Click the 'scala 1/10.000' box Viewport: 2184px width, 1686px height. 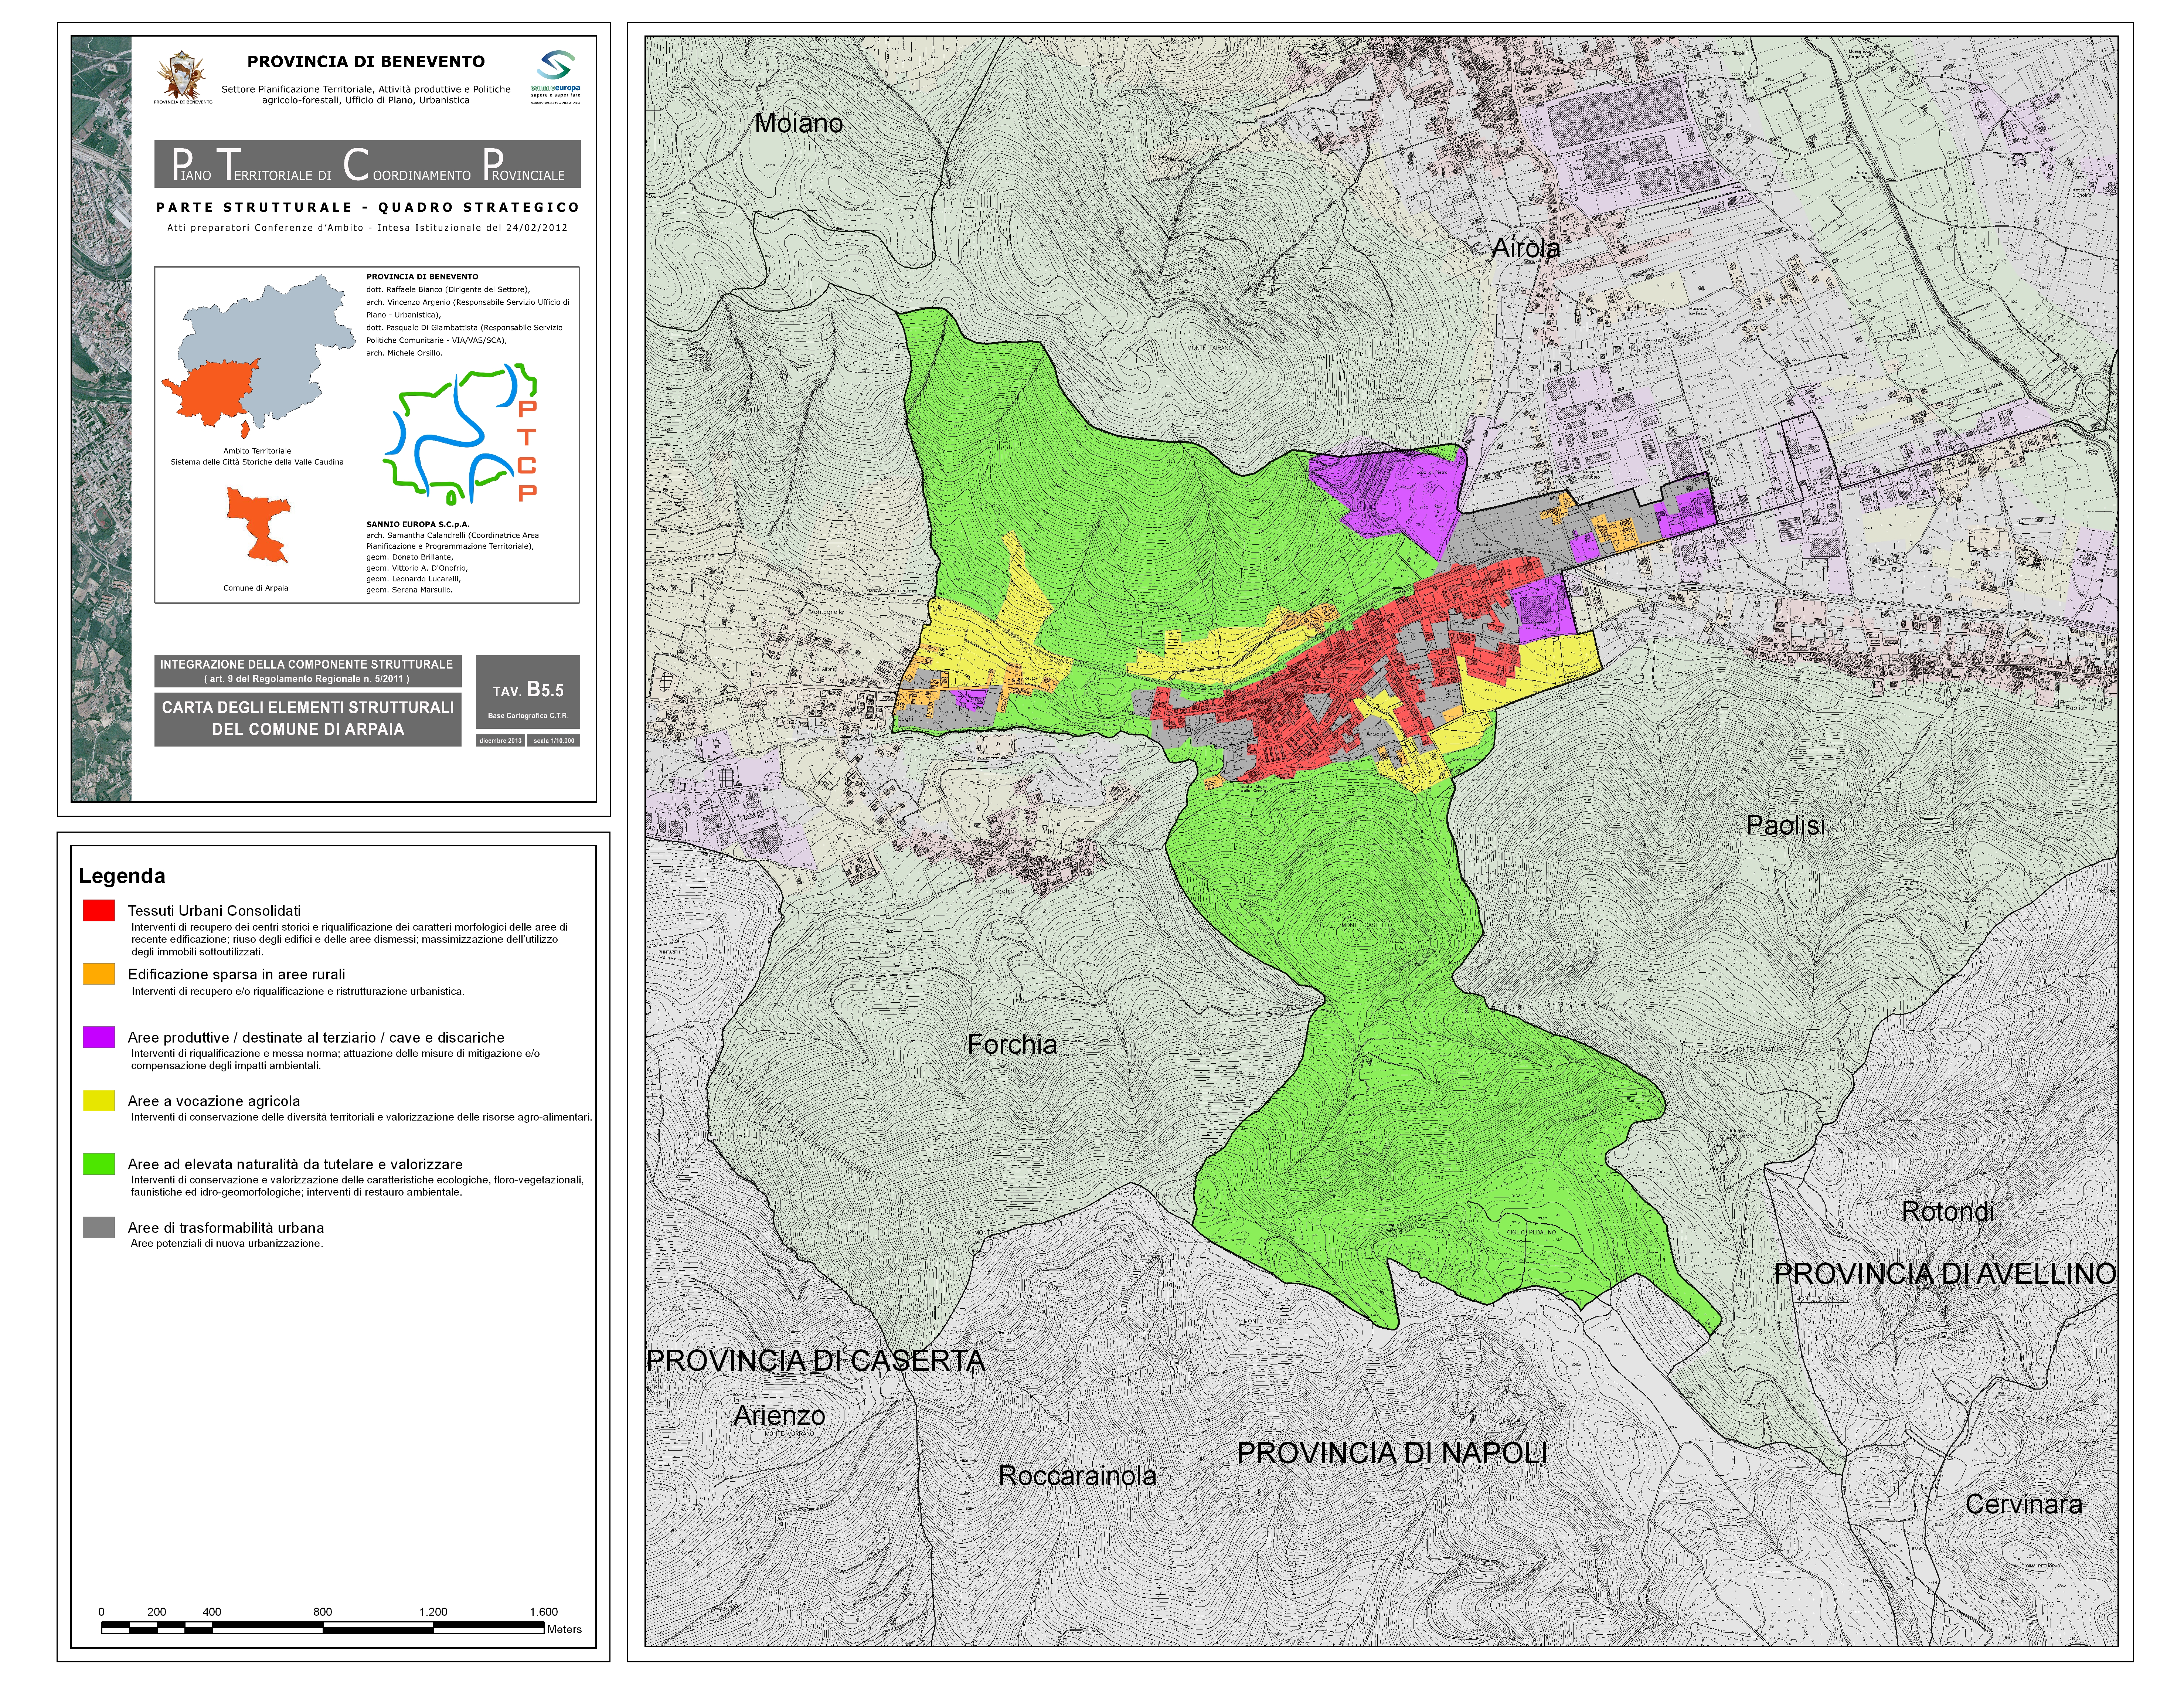[554, 741]
